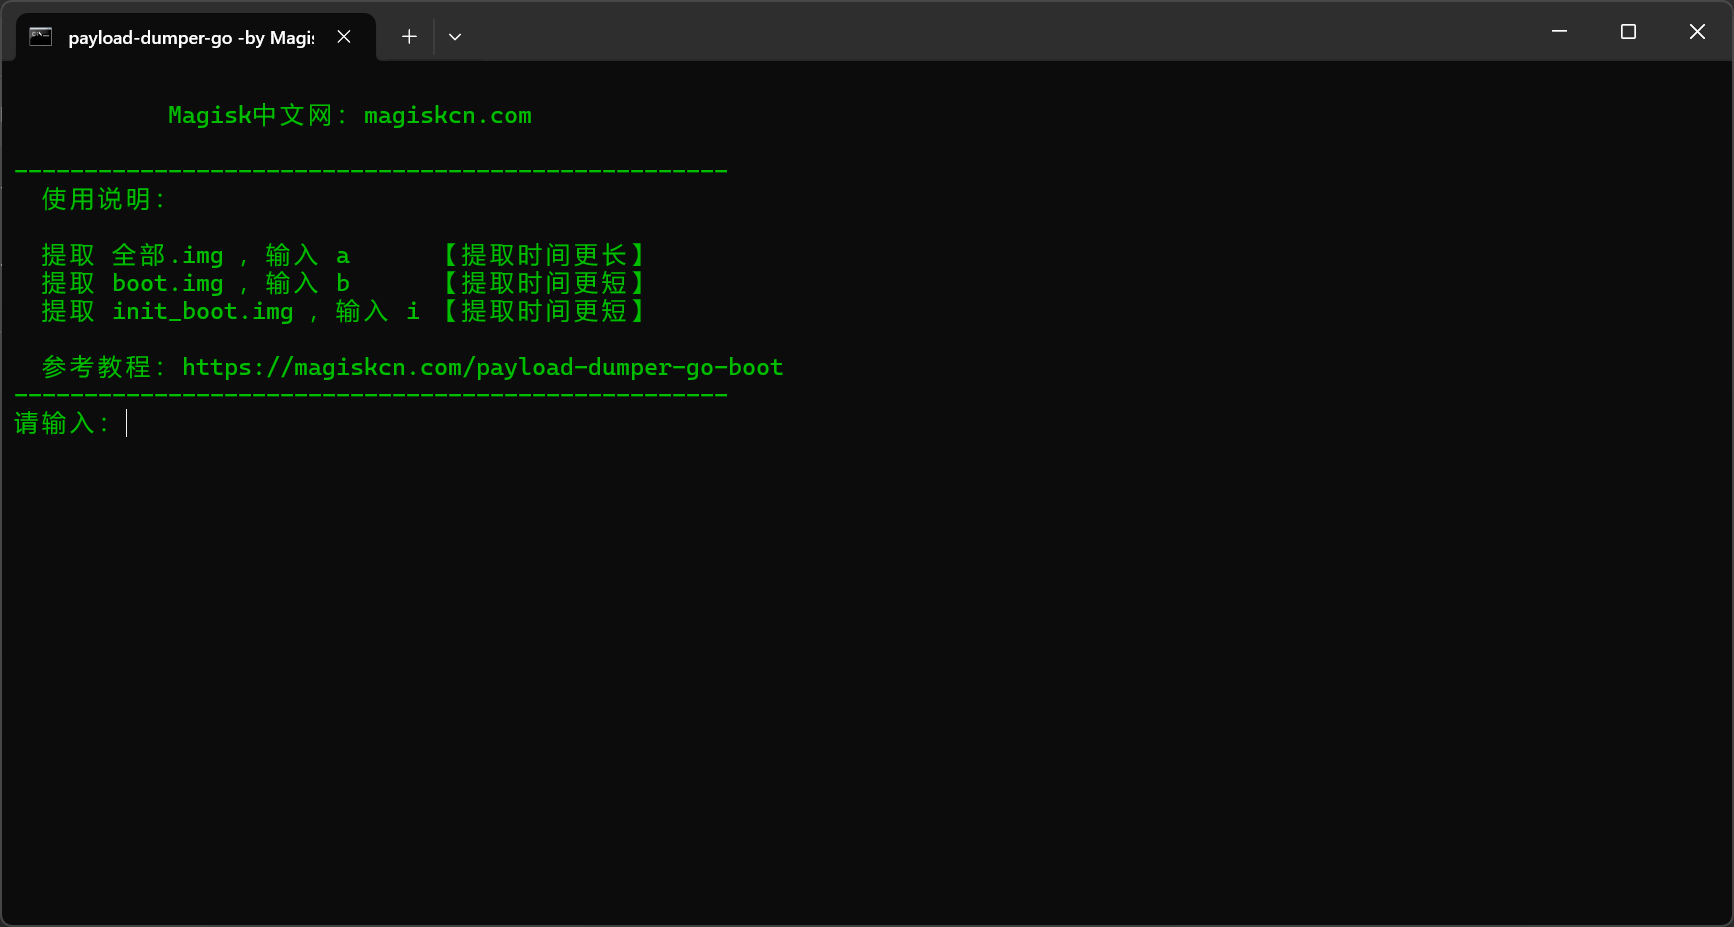This screenshot has width=1734, height=927.
Task: Click the letter i input option
Action: [413, 312]
